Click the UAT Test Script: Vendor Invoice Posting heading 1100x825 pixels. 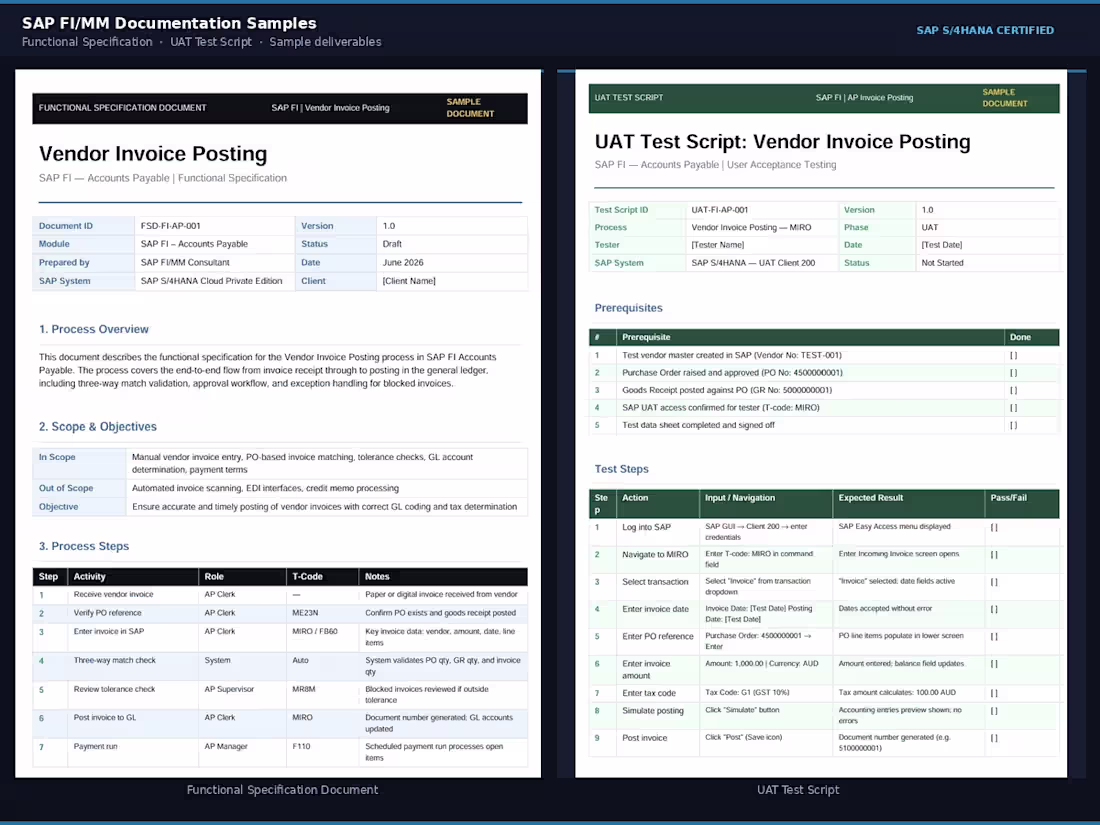(782, 142)
